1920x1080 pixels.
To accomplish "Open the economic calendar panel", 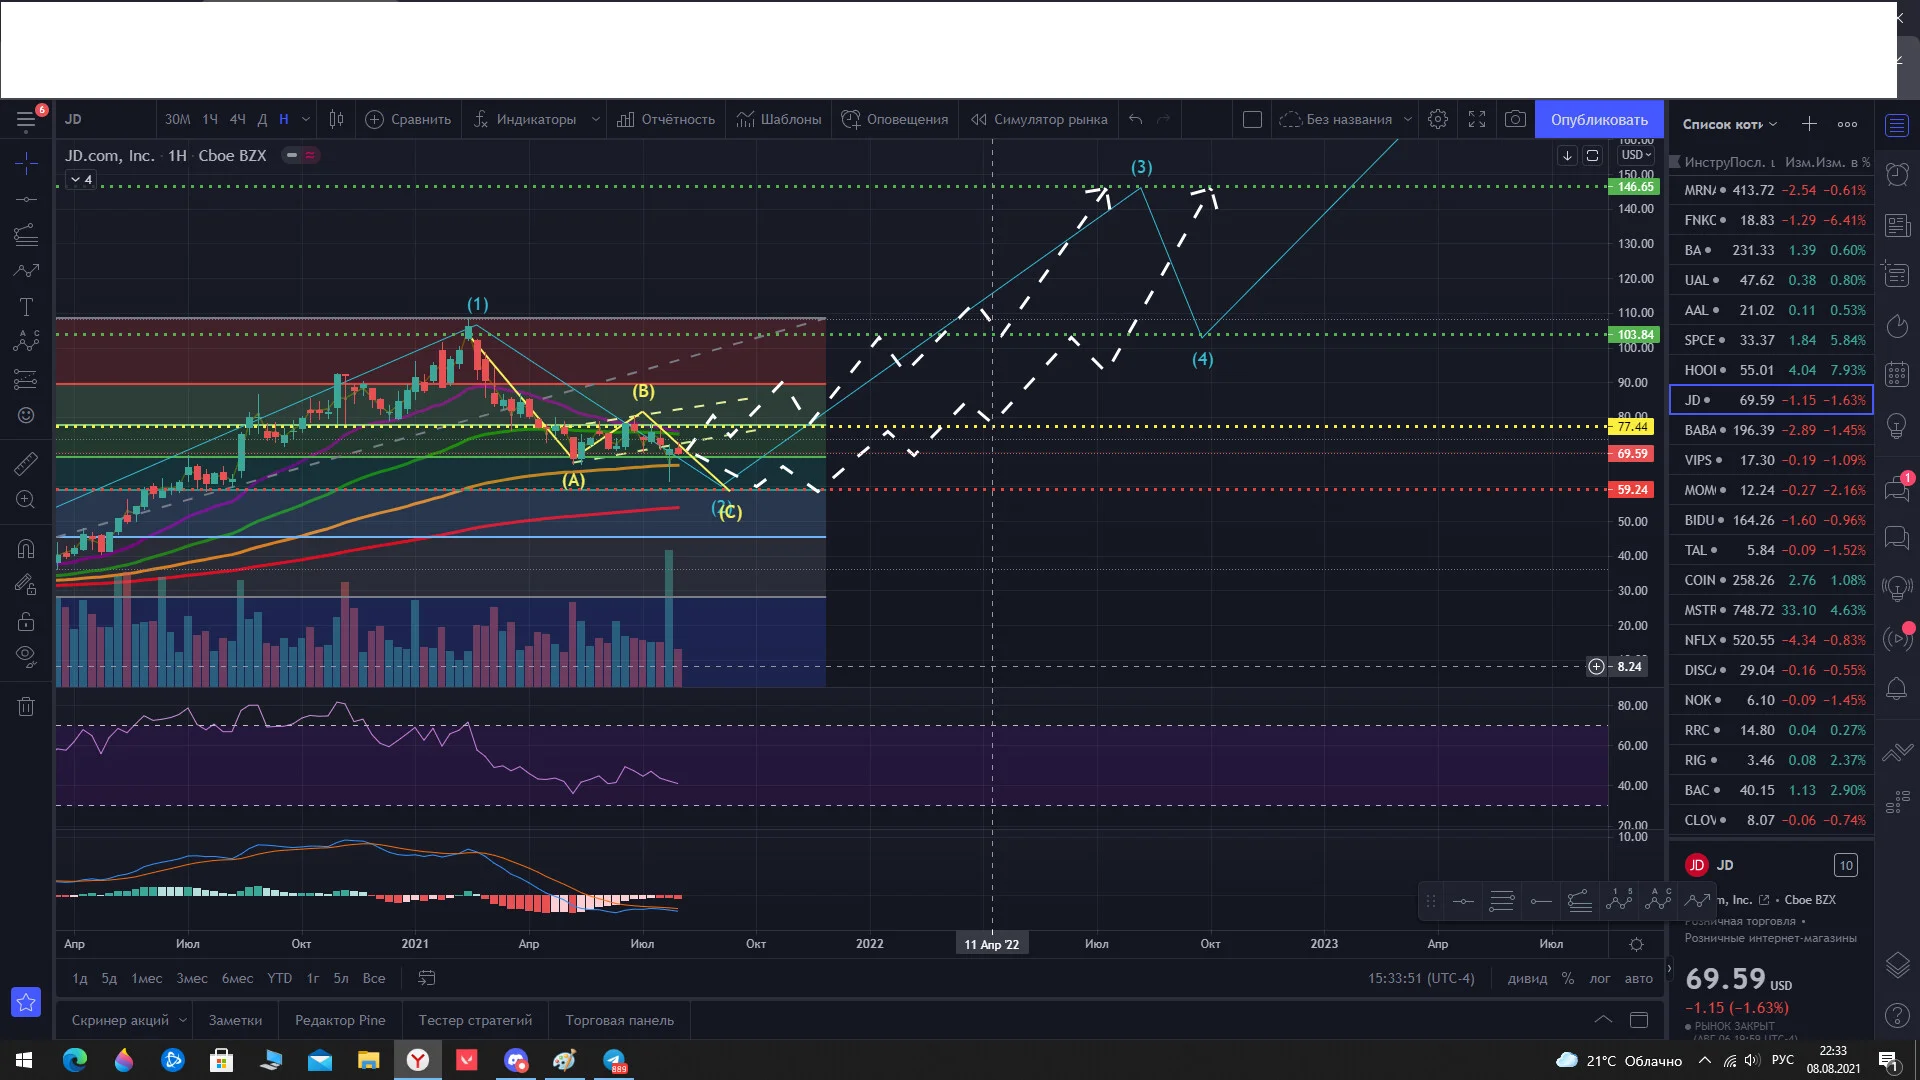I will 1897,374.
